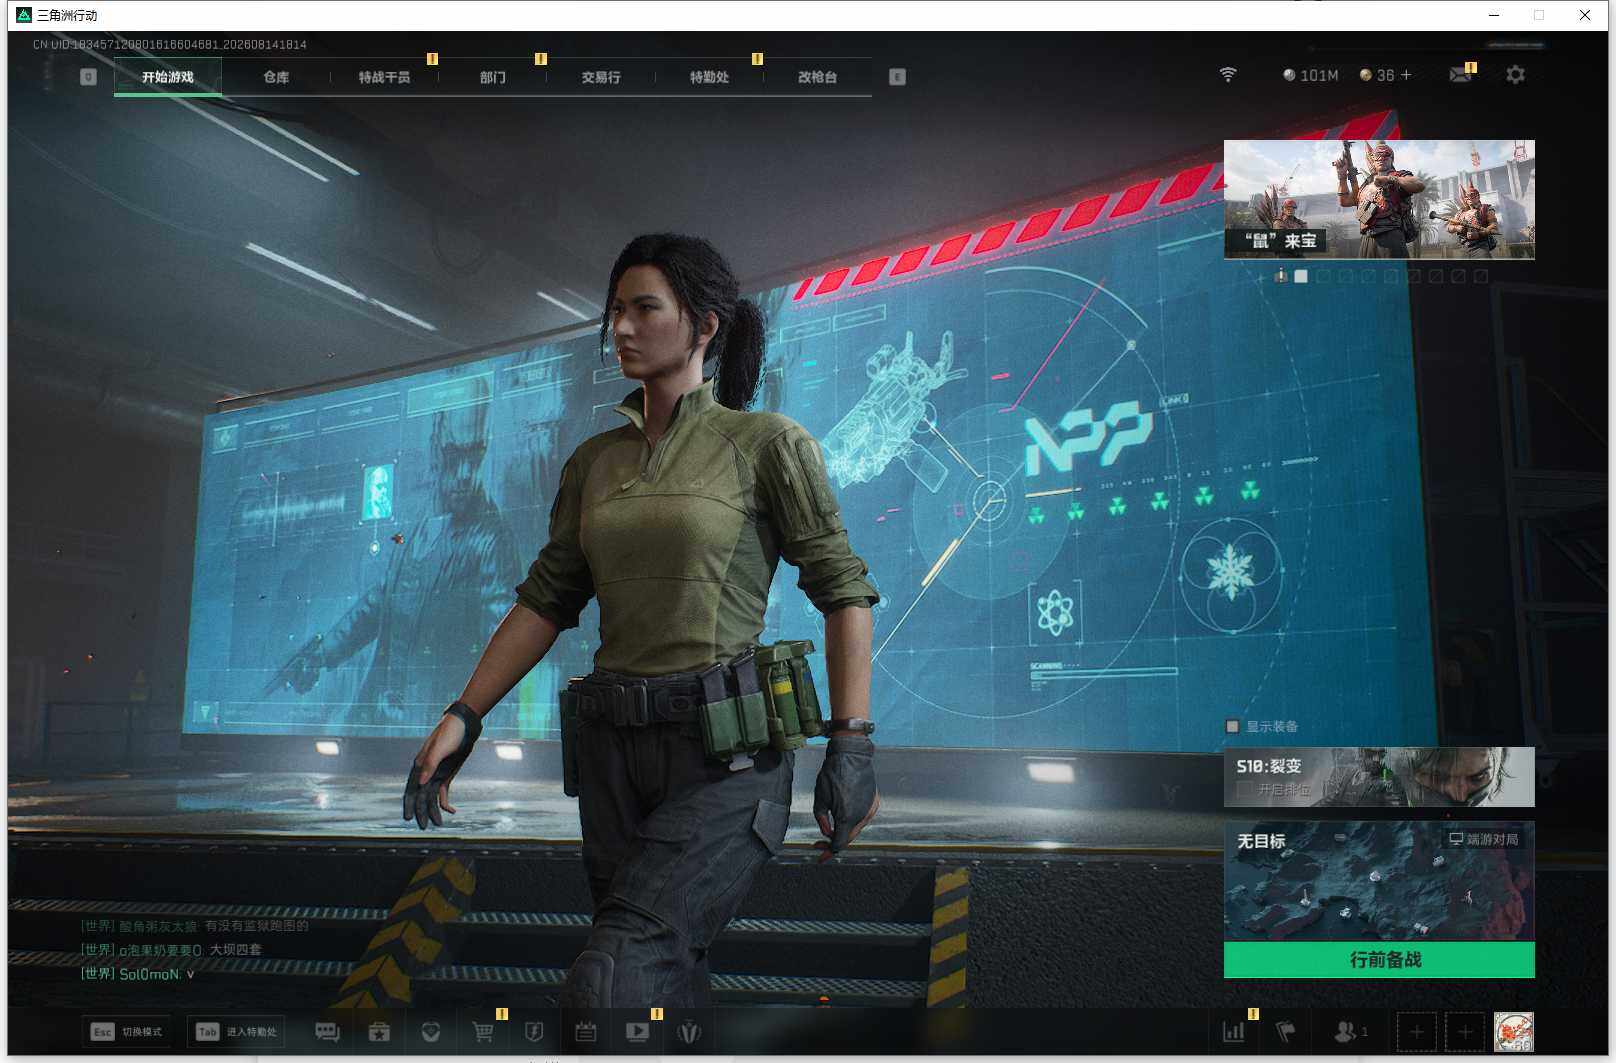
Task: Enable the 开启排位 checkbox
Action: 1244,789
